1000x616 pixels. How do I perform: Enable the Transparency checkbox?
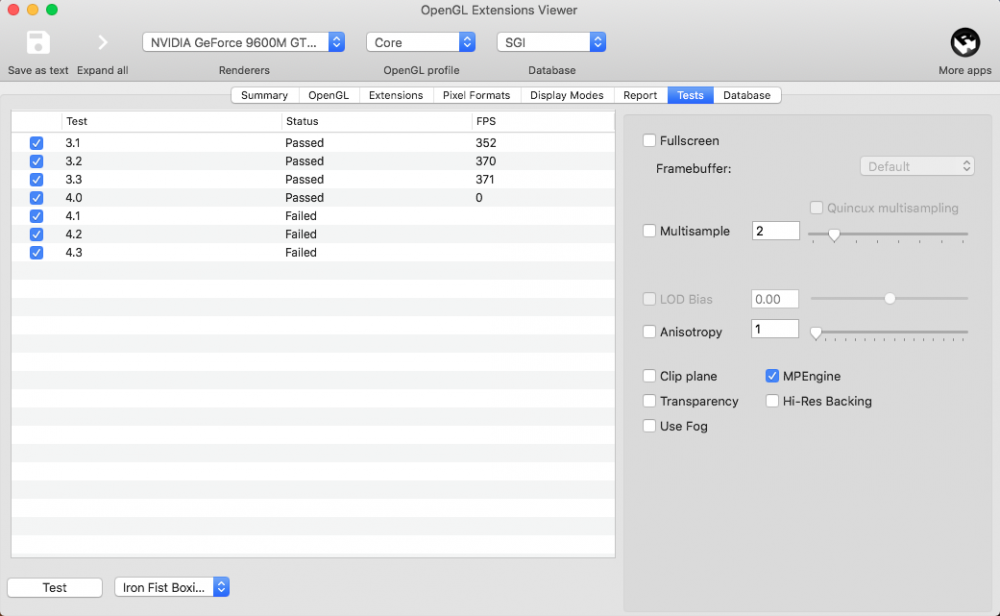(649, 401)
